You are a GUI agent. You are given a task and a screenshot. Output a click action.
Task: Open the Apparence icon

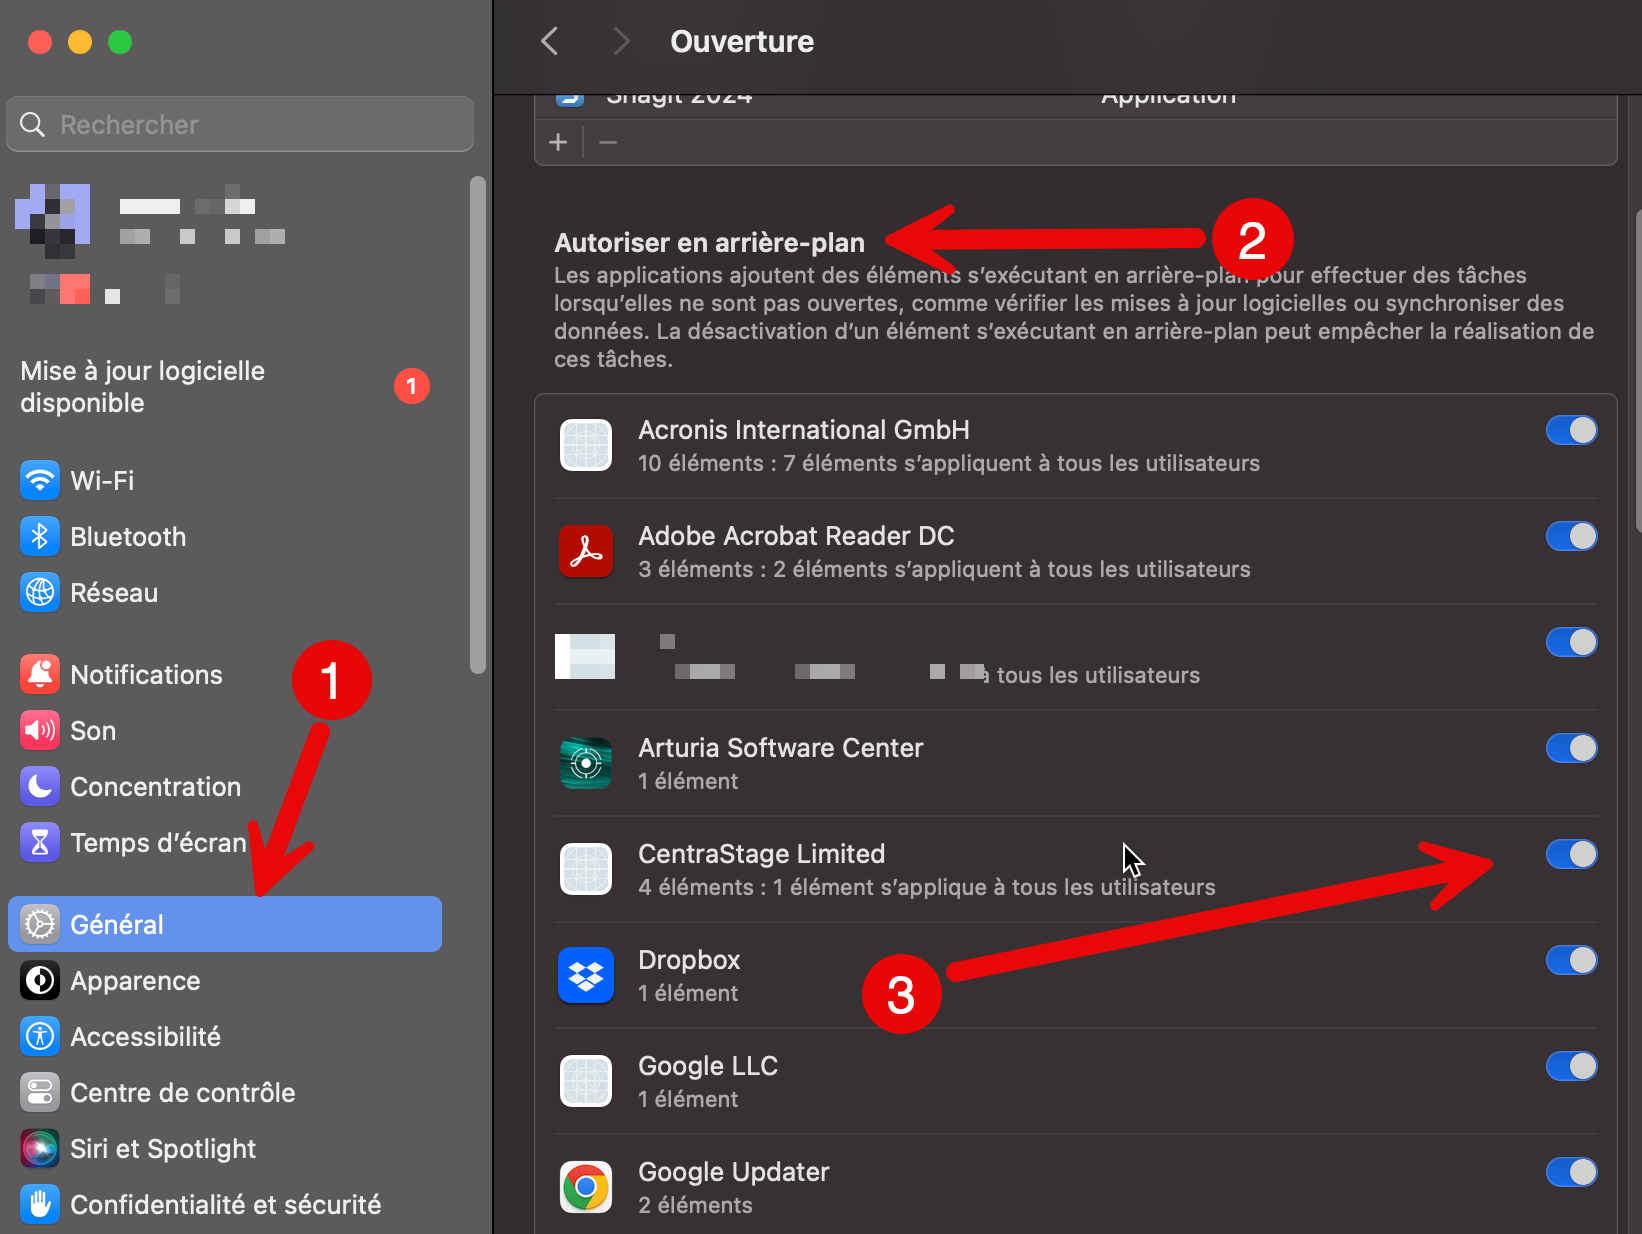click(40, 981)
